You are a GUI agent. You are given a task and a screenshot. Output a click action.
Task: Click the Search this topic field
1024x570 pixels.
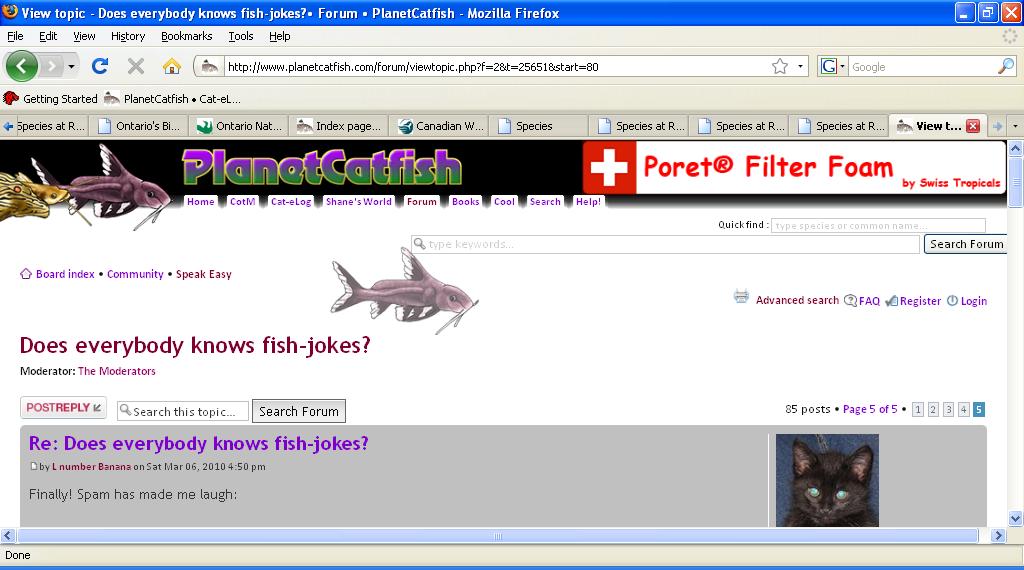click(x=183, y=411)
